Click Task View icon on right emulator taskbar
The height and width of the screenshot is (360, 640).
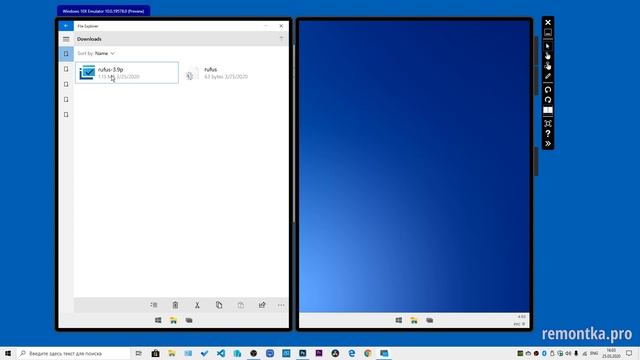pyautogui.click(x=429, y=320)
